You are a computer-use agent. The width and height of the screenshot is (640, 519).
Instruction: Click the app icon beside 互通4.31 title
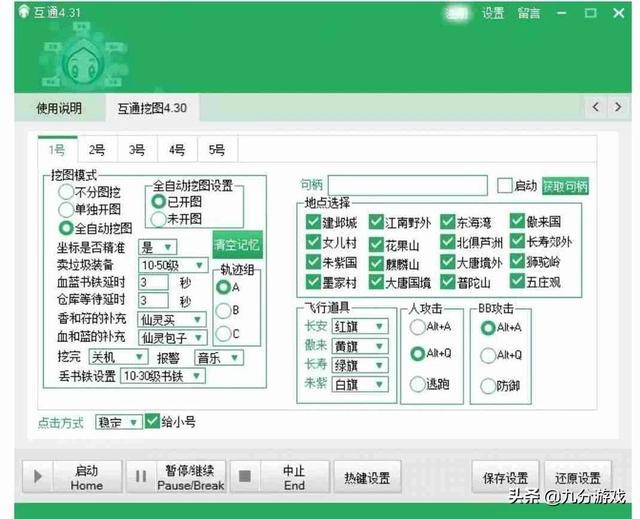tap(24, 11)
